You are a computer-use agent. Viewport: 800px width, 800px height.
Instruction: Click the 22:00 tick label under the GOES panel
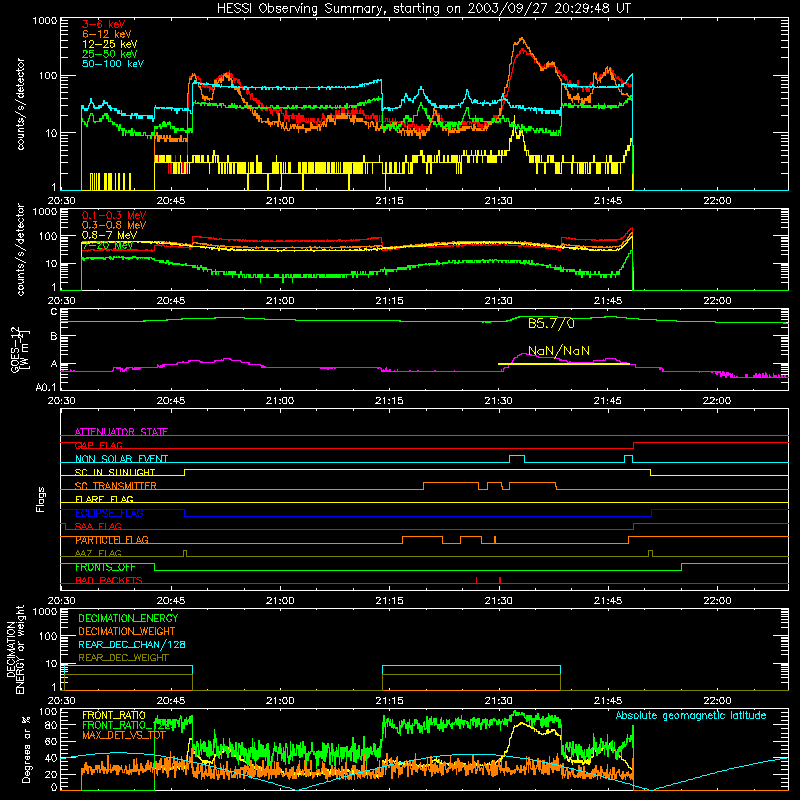click(x=717, y=401)
